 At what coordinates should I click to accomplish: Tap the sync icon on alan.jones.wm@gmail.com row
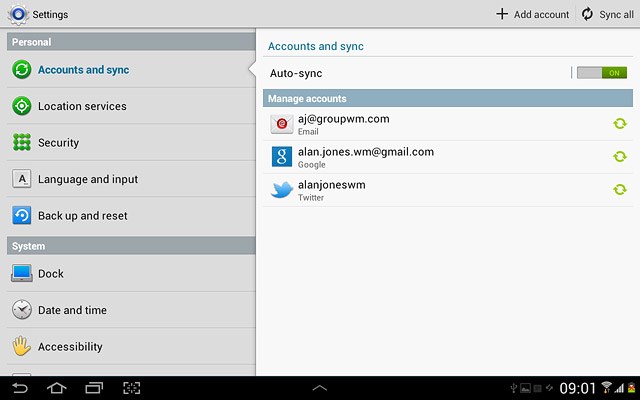tap(620, 156)
